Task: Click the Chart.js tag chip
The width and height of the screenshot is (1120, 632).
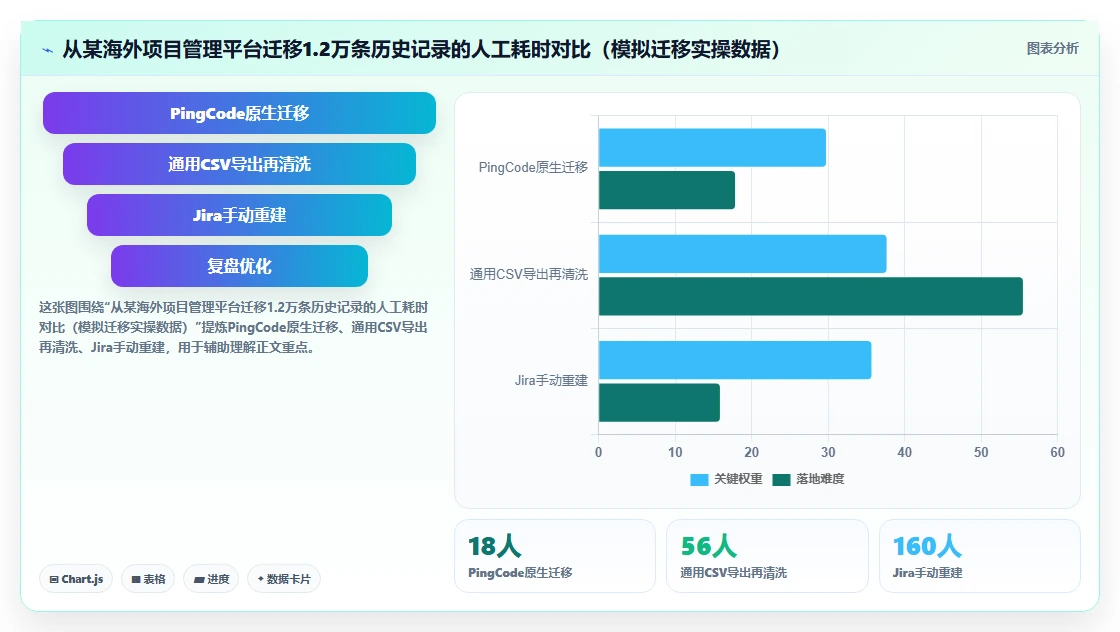Action: (x=76, y=579)
